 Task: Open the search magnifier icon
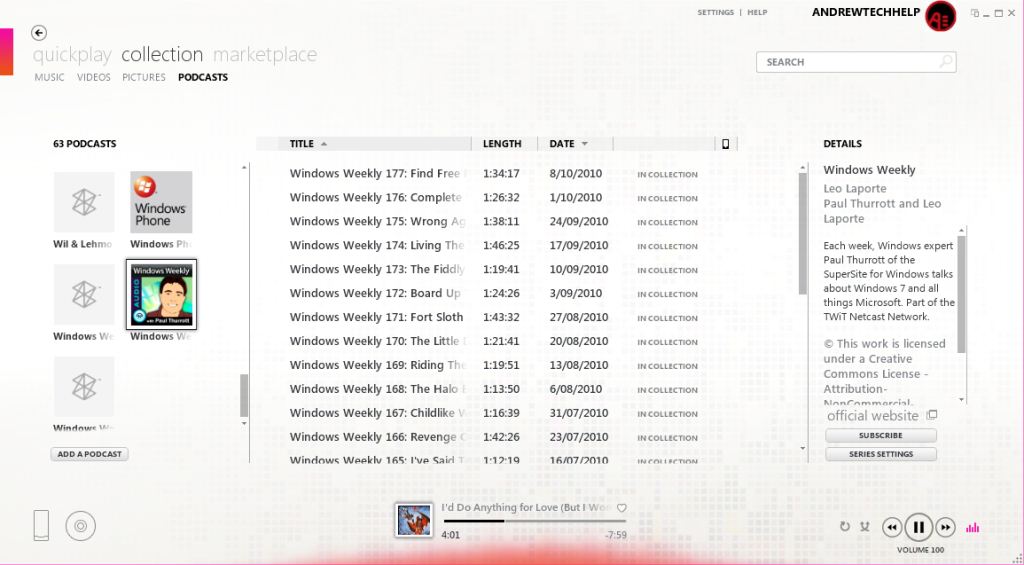[x=945, y=61]
